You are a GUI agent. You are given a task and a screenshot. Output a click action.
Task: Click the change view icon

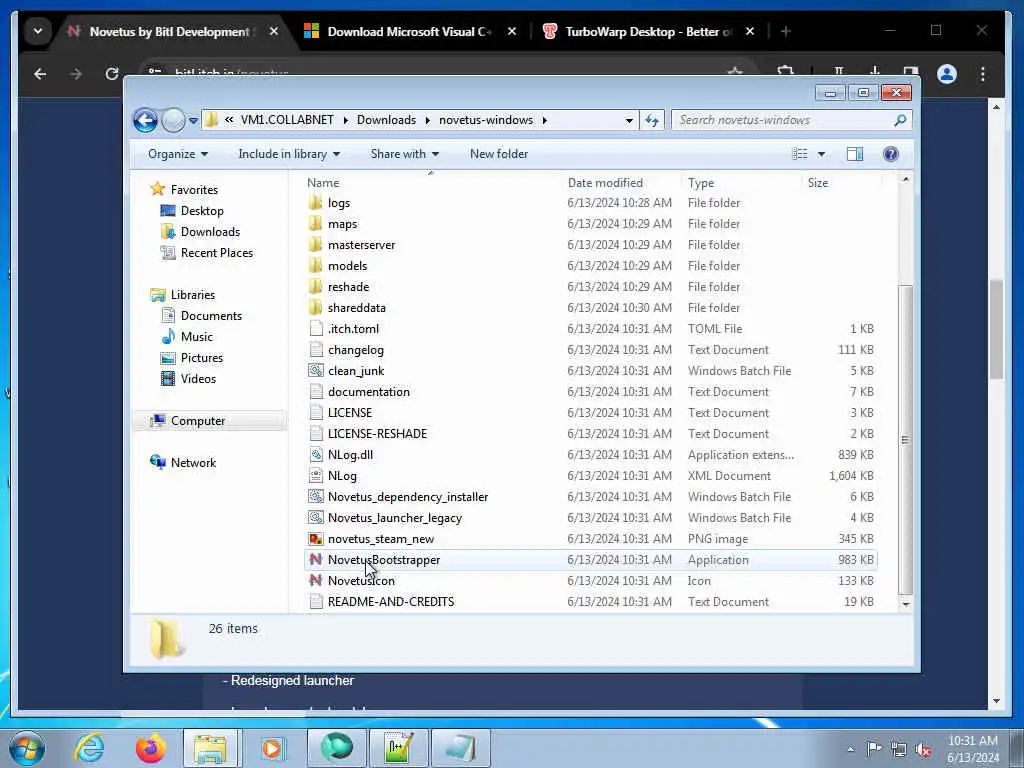click(800, 154)
